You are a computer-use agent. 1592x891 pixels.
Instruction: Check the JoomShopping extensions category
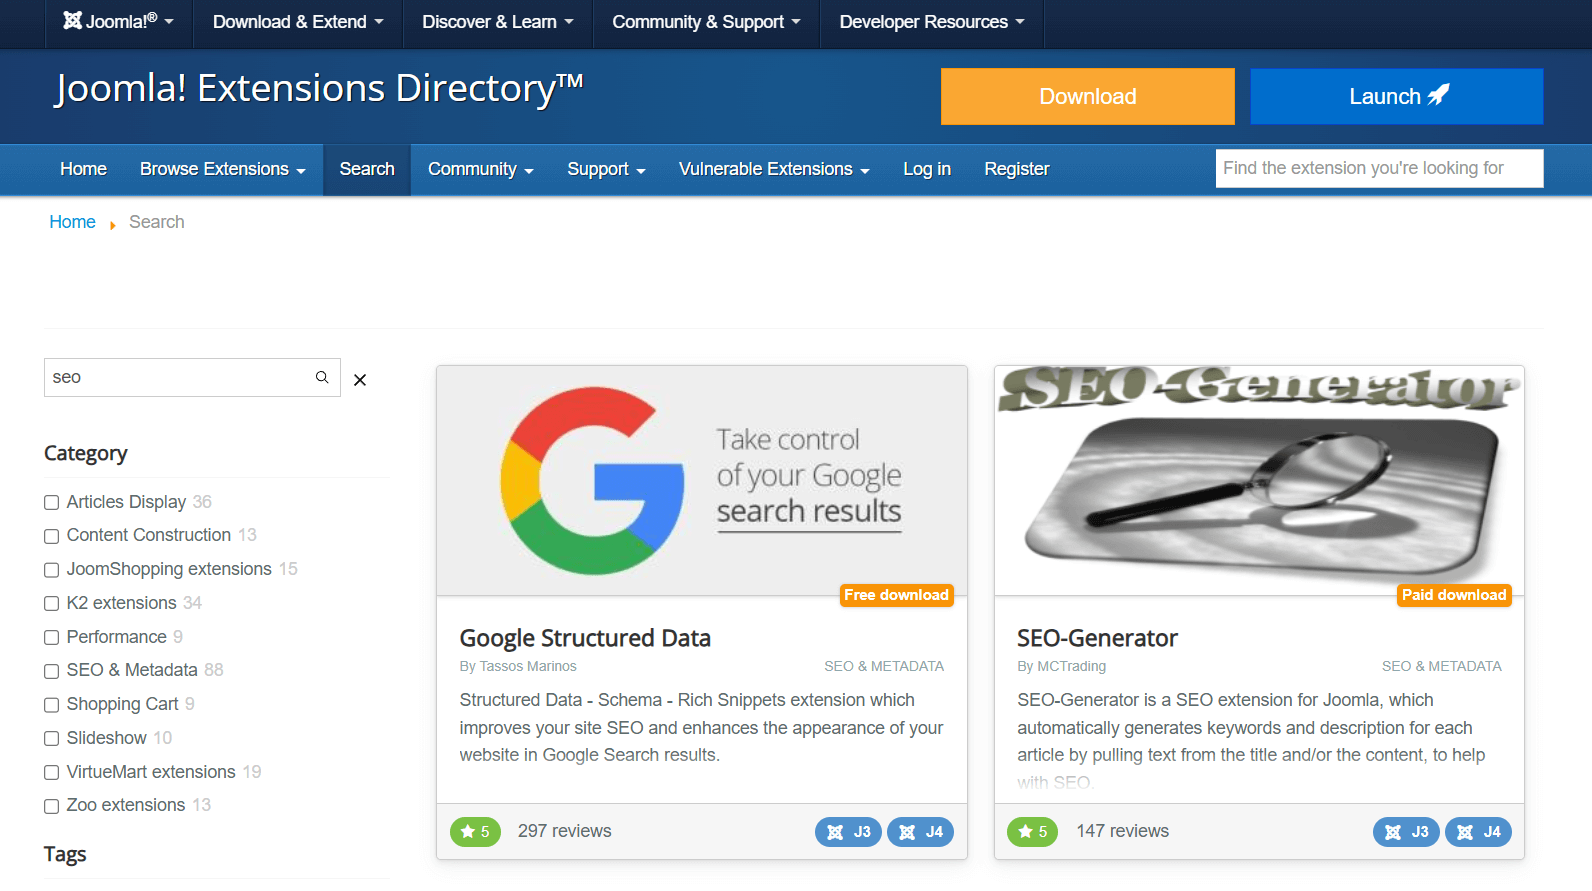pyautogui.click(x=52, y=570)
